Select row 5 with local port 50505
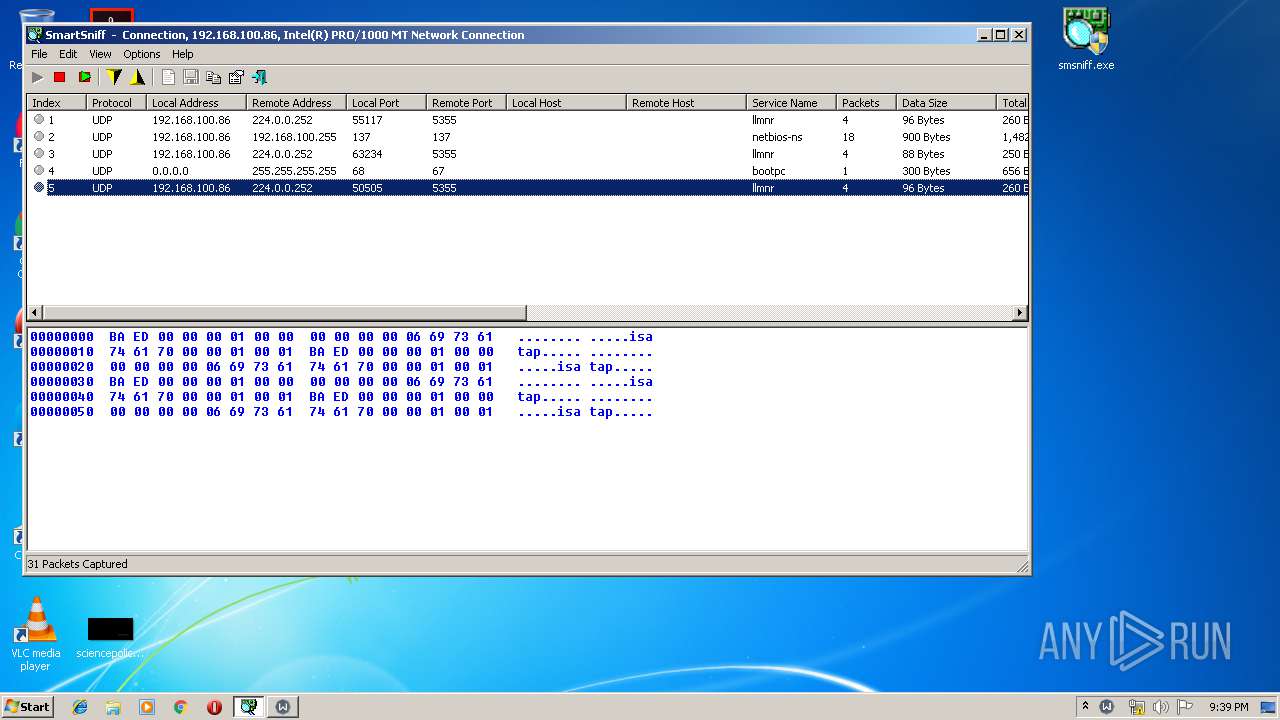This screenshot has width=1280, height=720. pyautogui.click(x=527, y=188)
